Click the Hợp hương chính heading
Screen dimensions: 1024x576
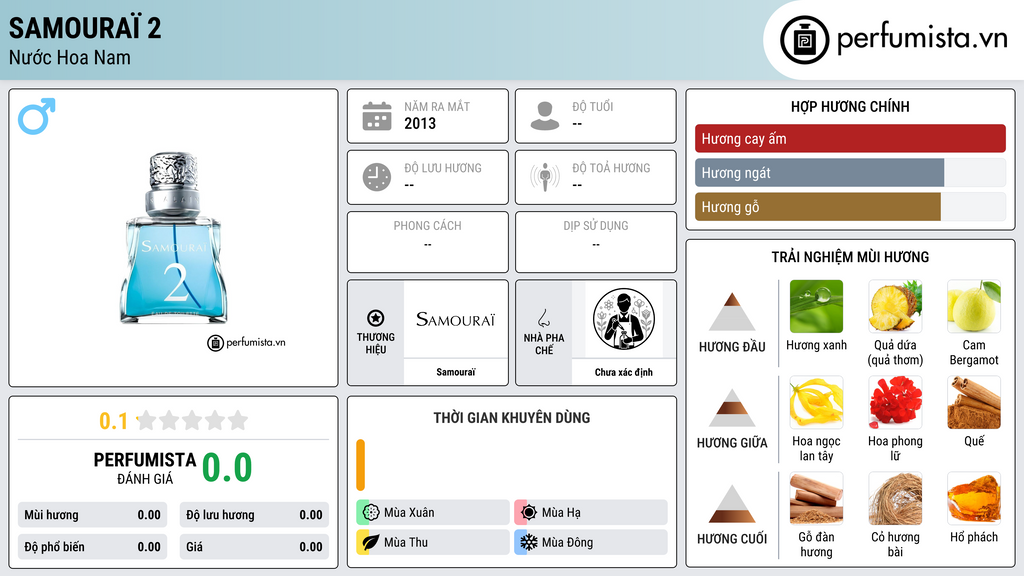point(850,106)
